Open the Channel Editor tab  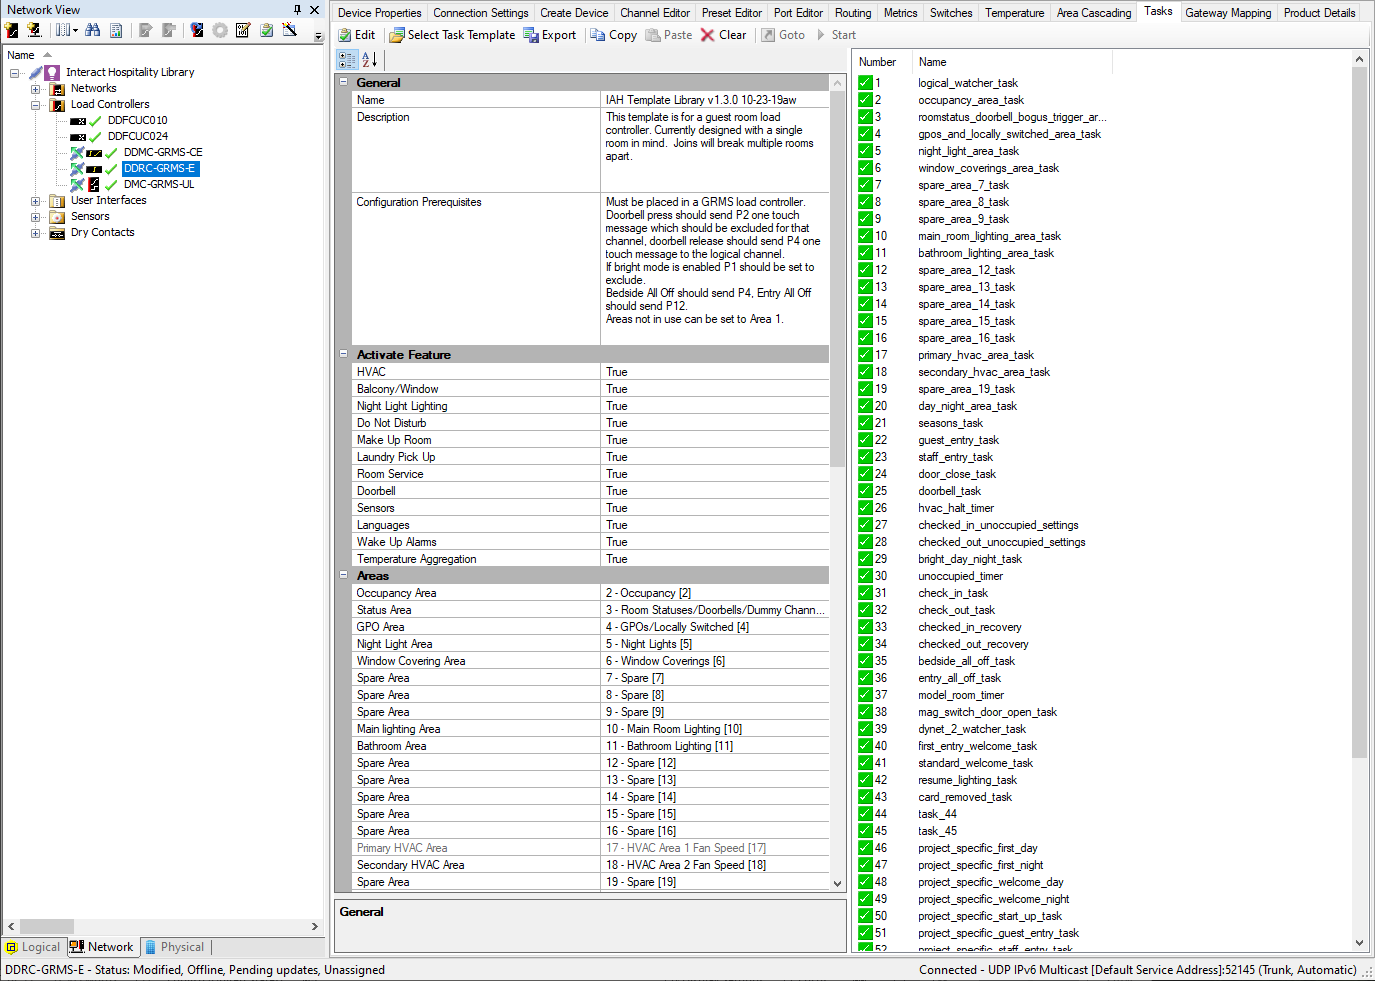(x=654, y=13)
